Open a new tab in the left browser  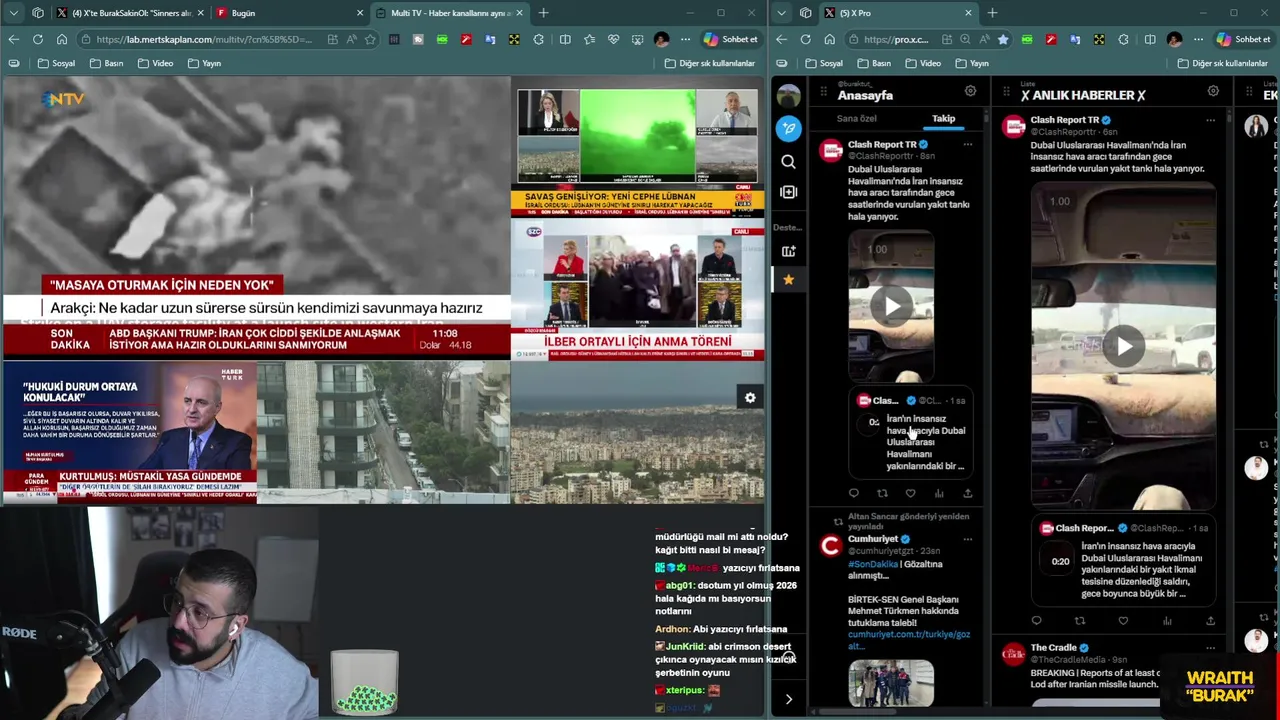click(x=543, y=13)
